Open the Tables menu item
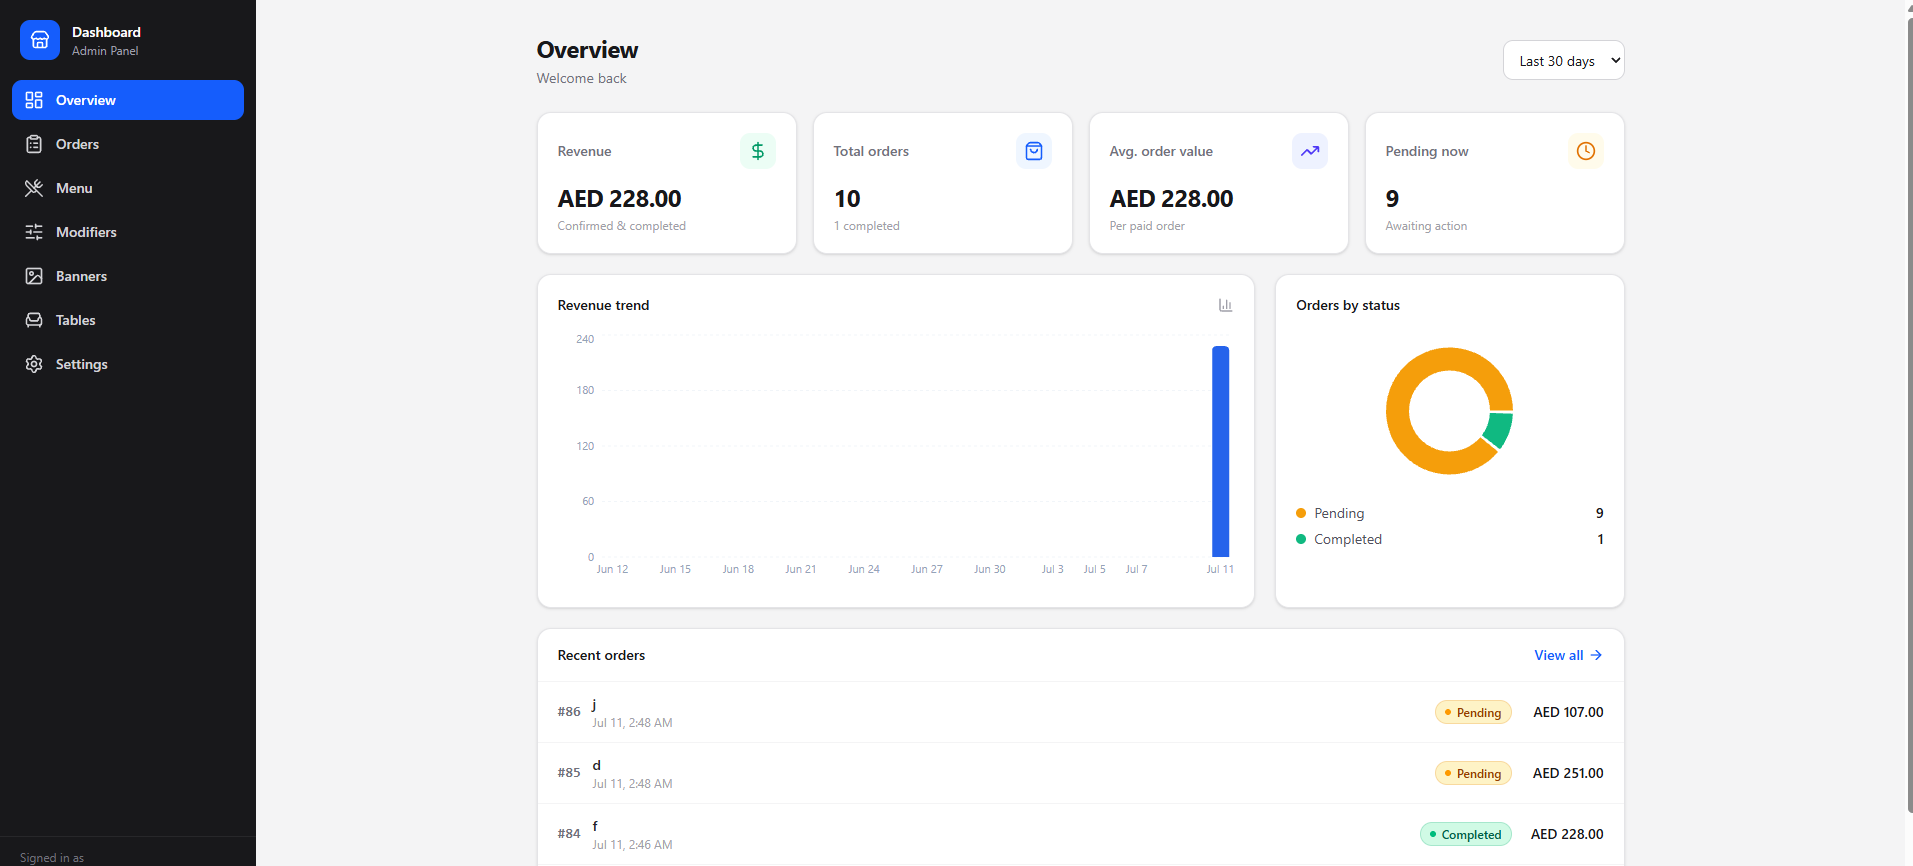The height and width of the screenshot is (866, 1913). tap(128, 320)
